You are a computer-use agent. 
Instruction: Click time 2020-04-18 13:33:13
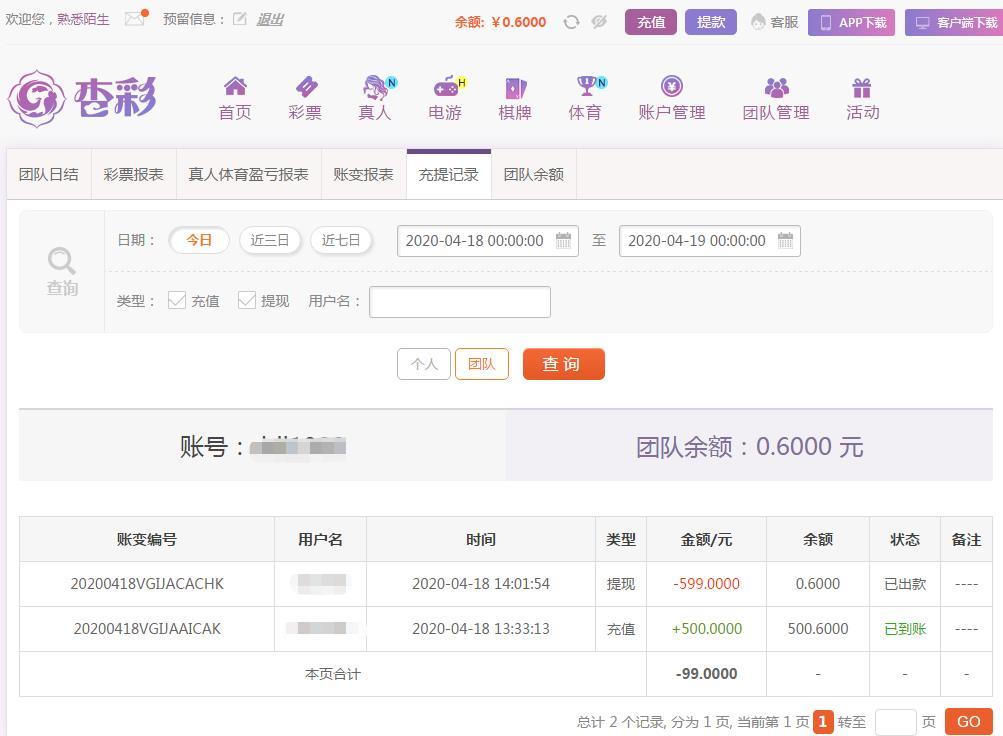coord(481,629)
